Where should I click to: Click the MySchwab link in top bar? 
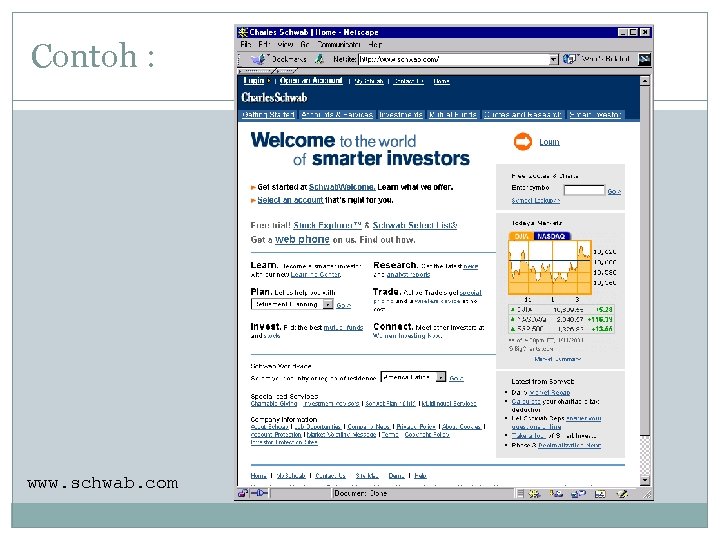(369, 81)
